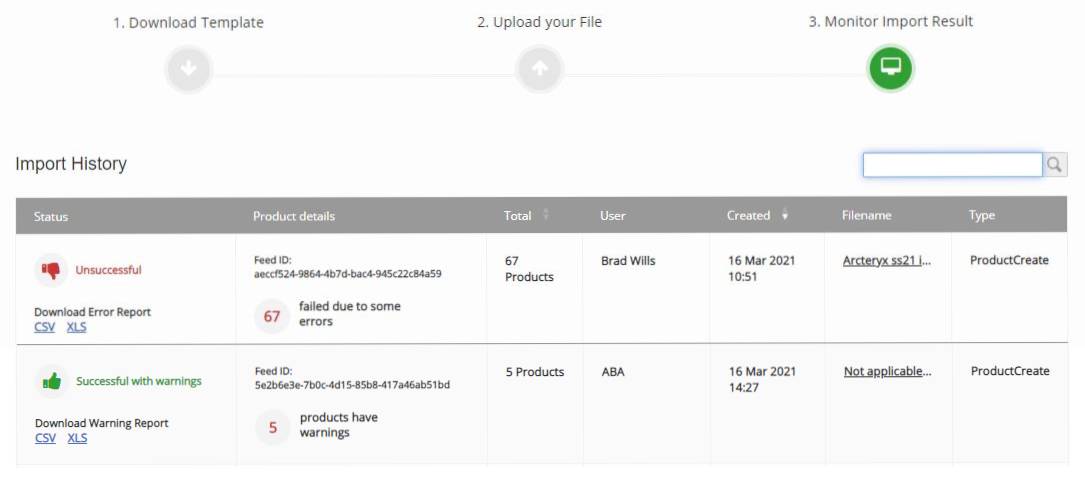This screenshot has height=500, width=1085.
Task: Click the Monitor Import Result monitor icon
Action: [x=890, y=68]
